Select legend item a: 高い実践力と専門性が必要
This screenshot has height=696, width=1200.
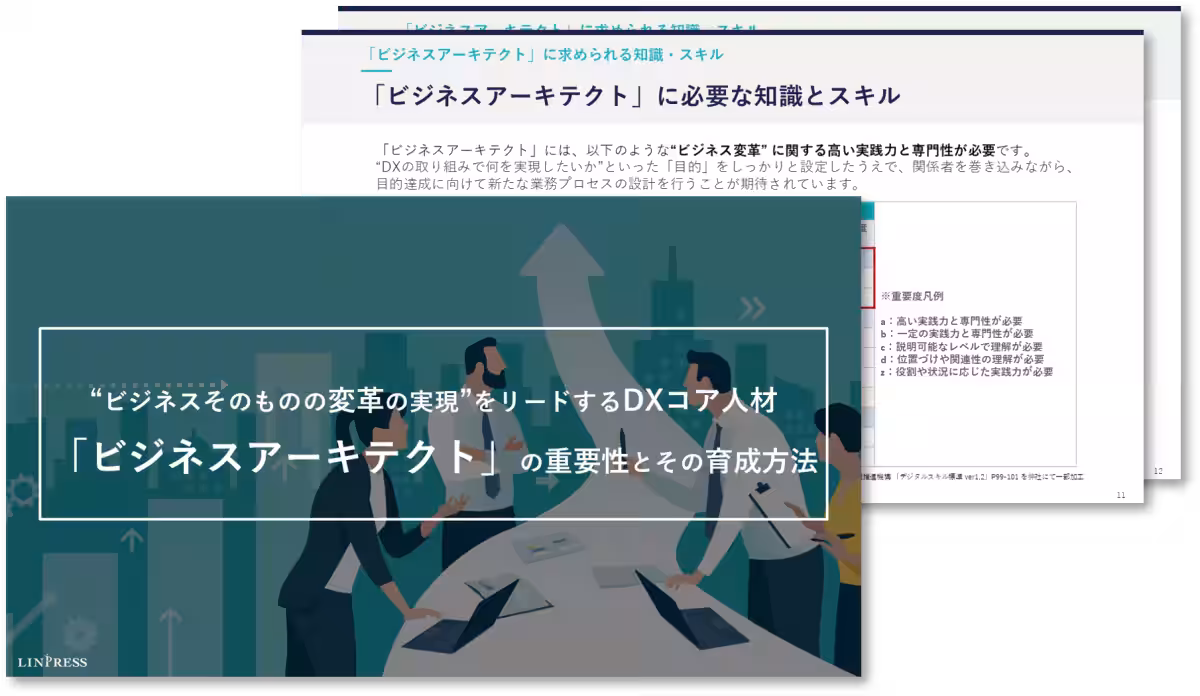click(x=955, y=320)
